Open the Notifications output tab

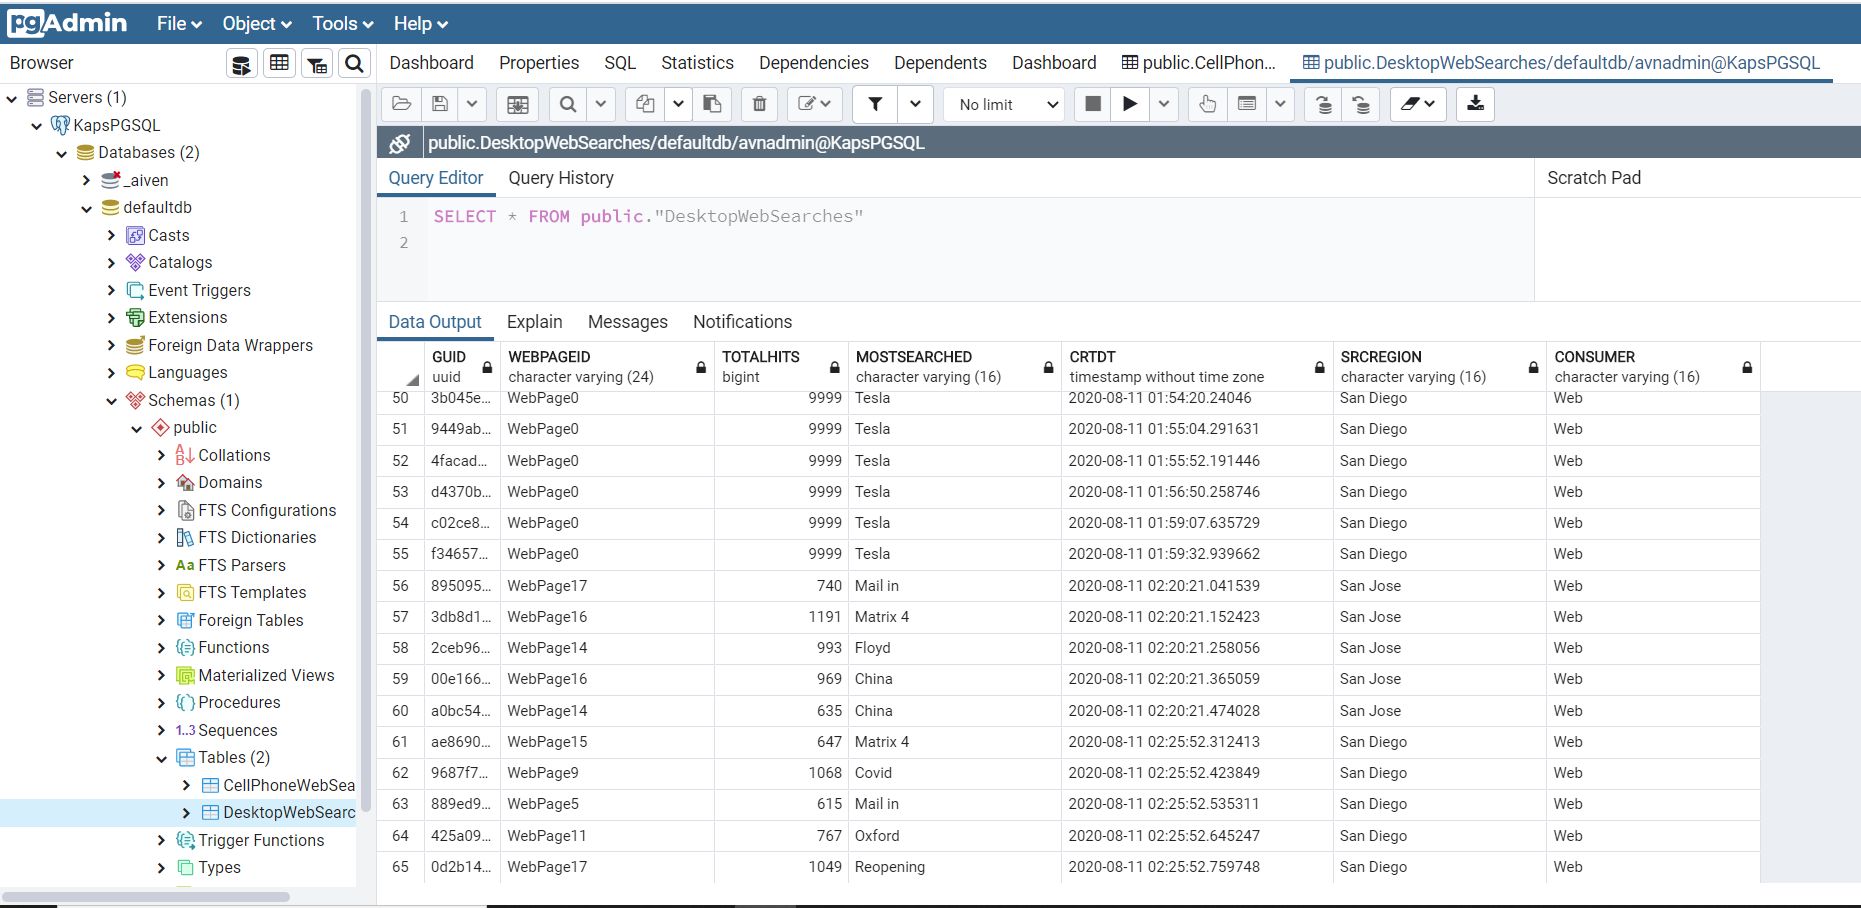(x=742, y=322)
